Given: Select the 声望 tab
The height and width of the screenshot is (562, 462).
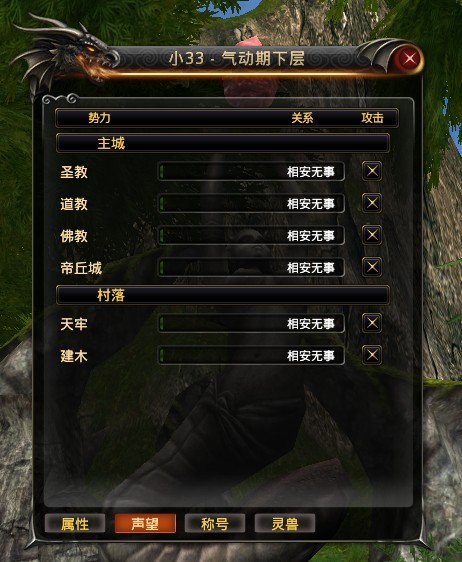Looking at the screenshot, I should click(145, 524).
